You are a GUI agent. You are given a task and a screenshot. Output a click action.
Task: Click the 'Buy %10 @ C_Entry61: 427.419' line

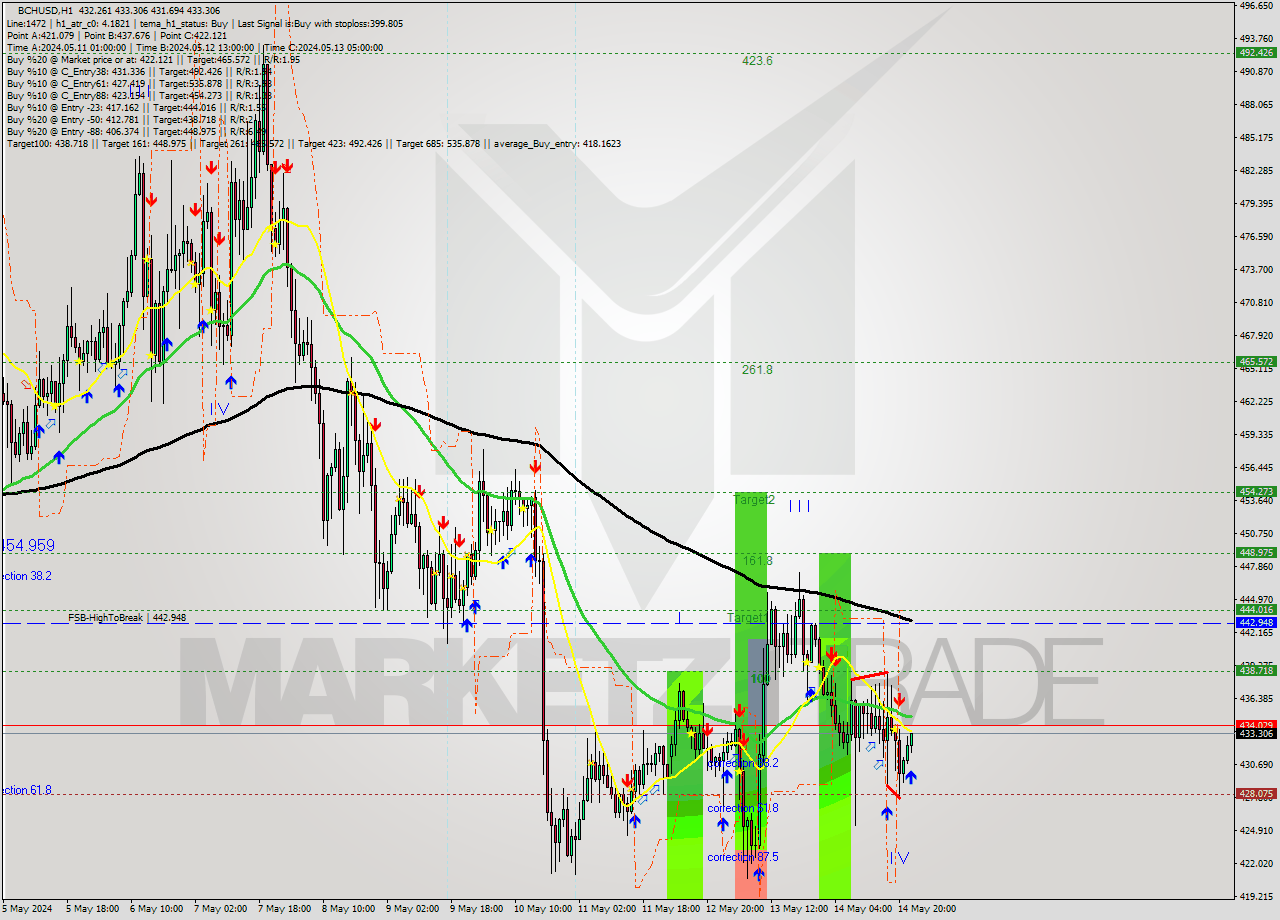point(139,83)
